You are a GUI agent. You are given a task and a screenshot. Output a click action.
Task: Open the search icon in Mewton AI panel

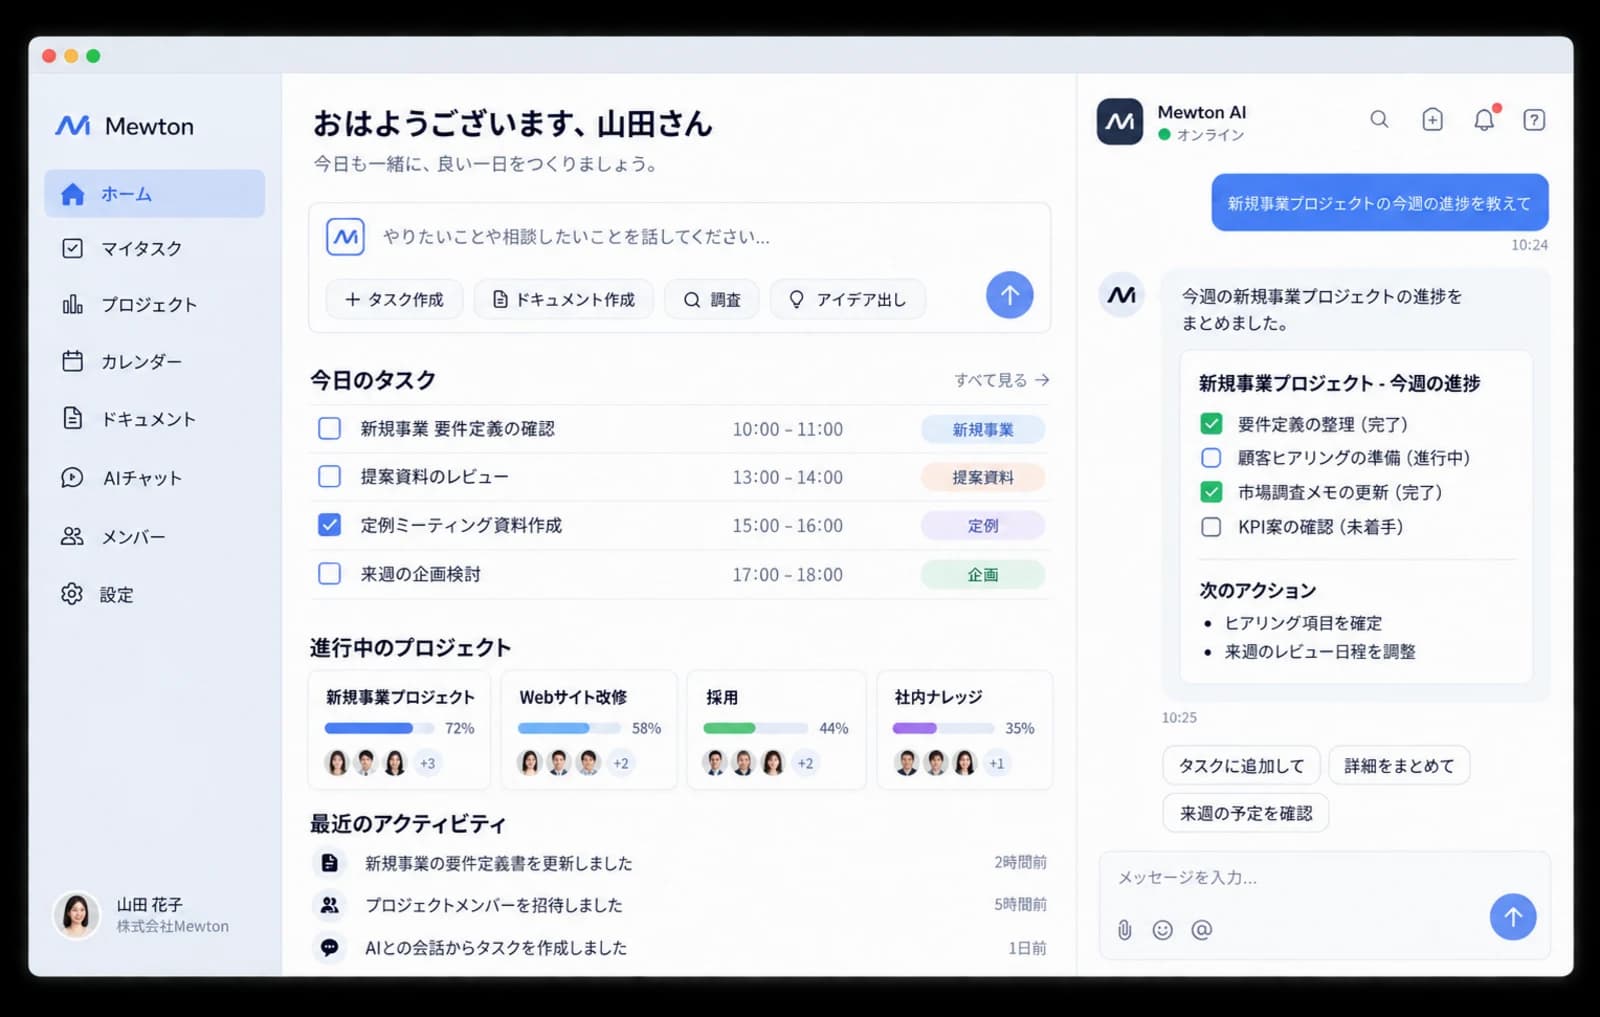tap(1379, 120)
